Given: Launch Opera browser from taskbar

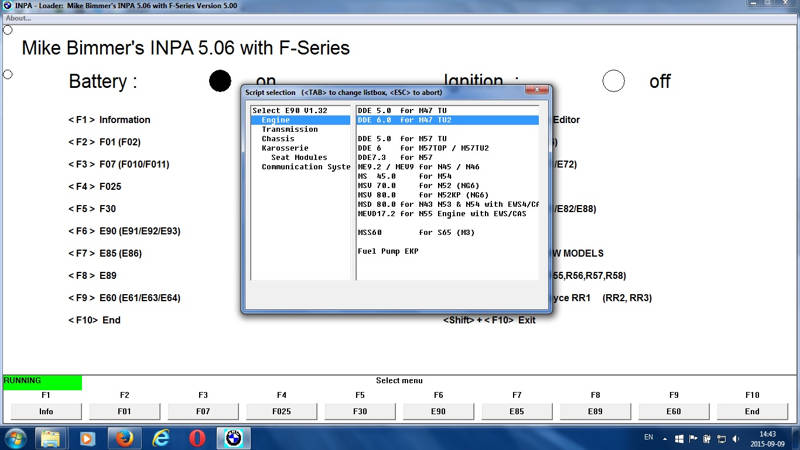Looking at the screenshot, I should [x=197, y=438].
